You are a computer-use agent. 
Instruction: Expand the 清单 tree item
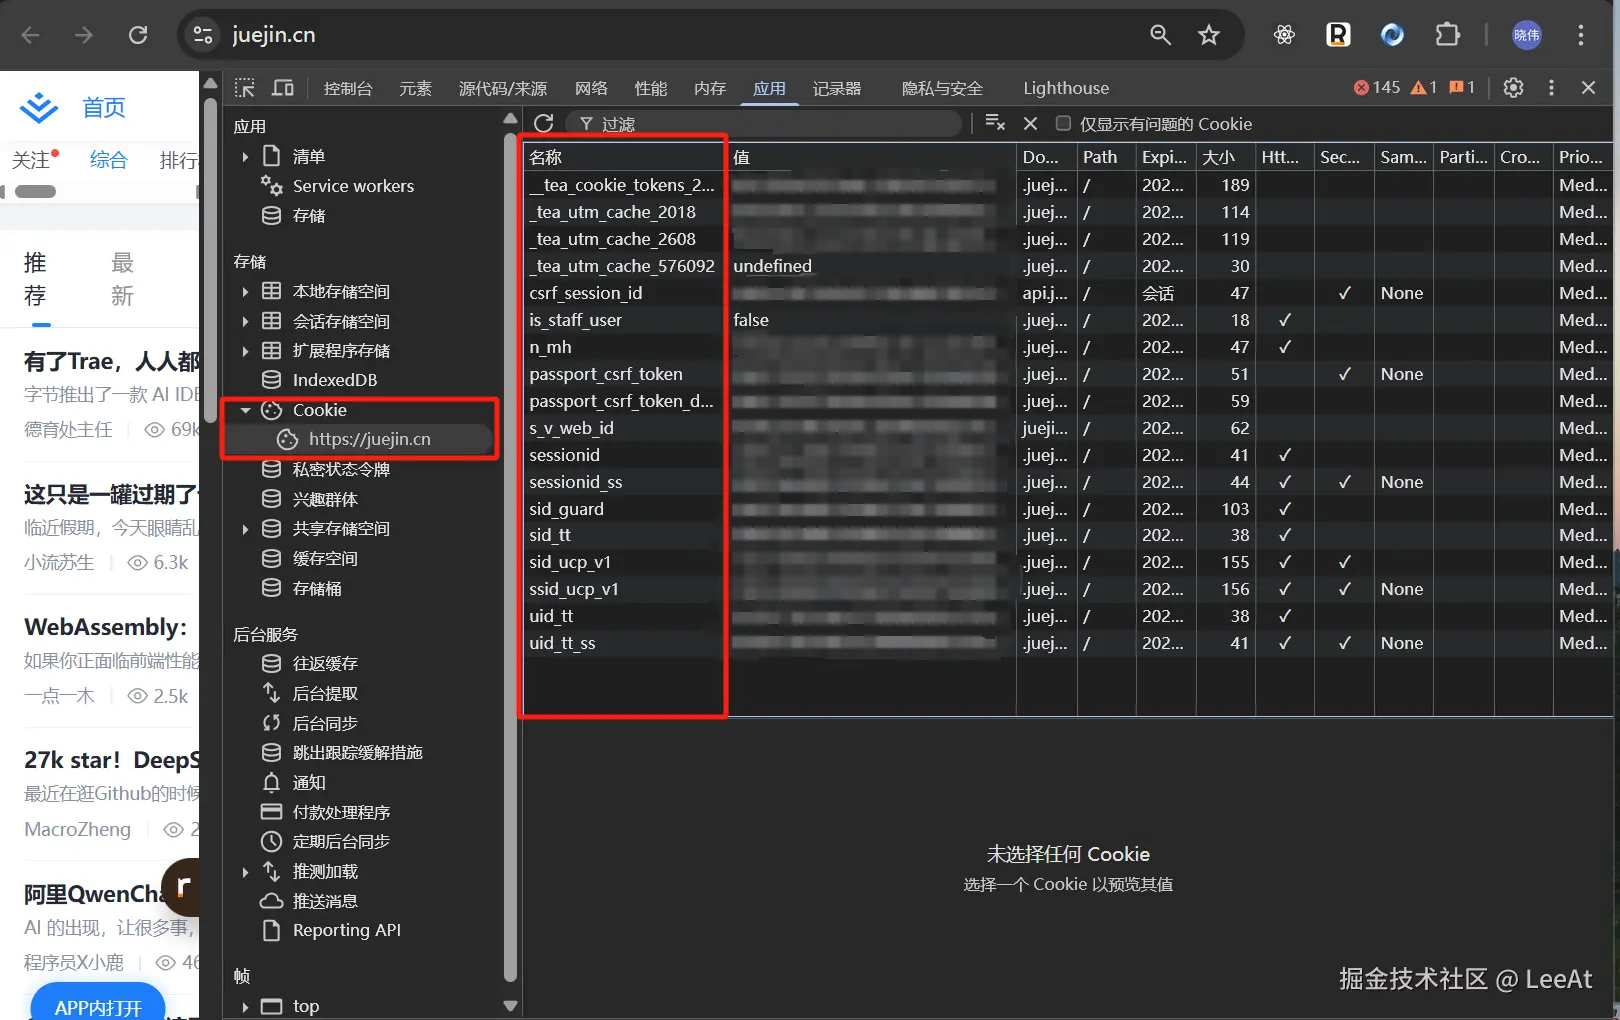(x=245, y=156)
